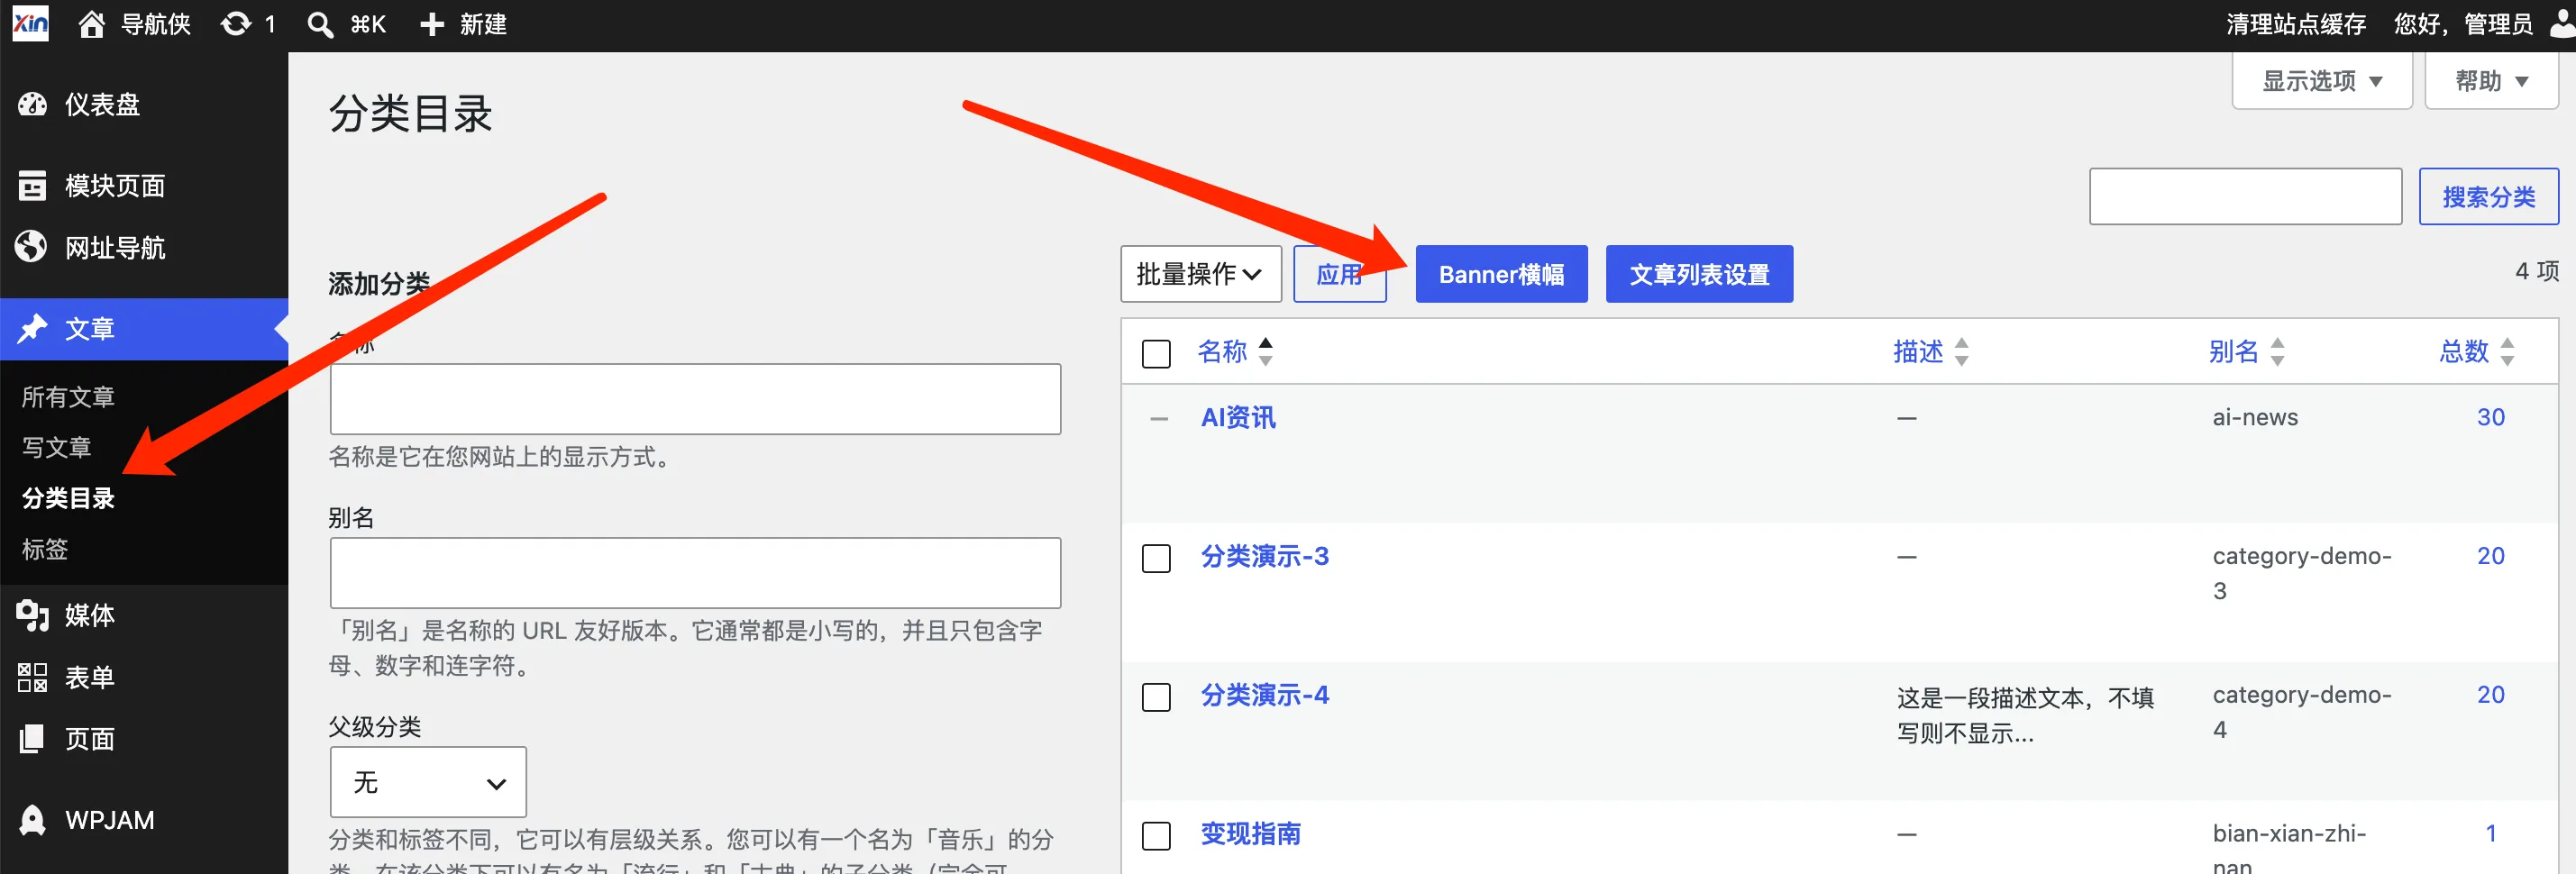
Task: Open 所有文章 in the sidebar
Action: [68, 397]
